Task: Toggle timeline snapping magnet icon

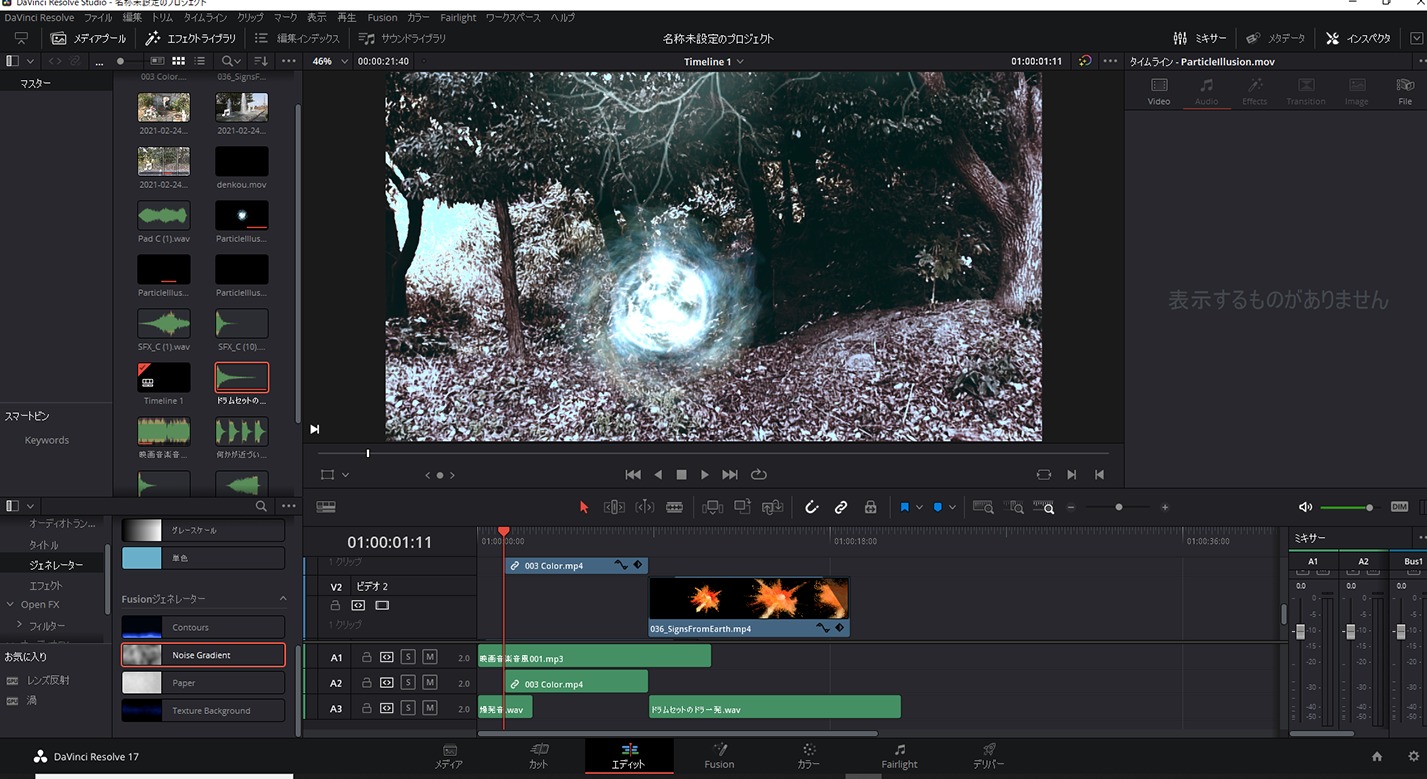Action: (x=812, y=507)
